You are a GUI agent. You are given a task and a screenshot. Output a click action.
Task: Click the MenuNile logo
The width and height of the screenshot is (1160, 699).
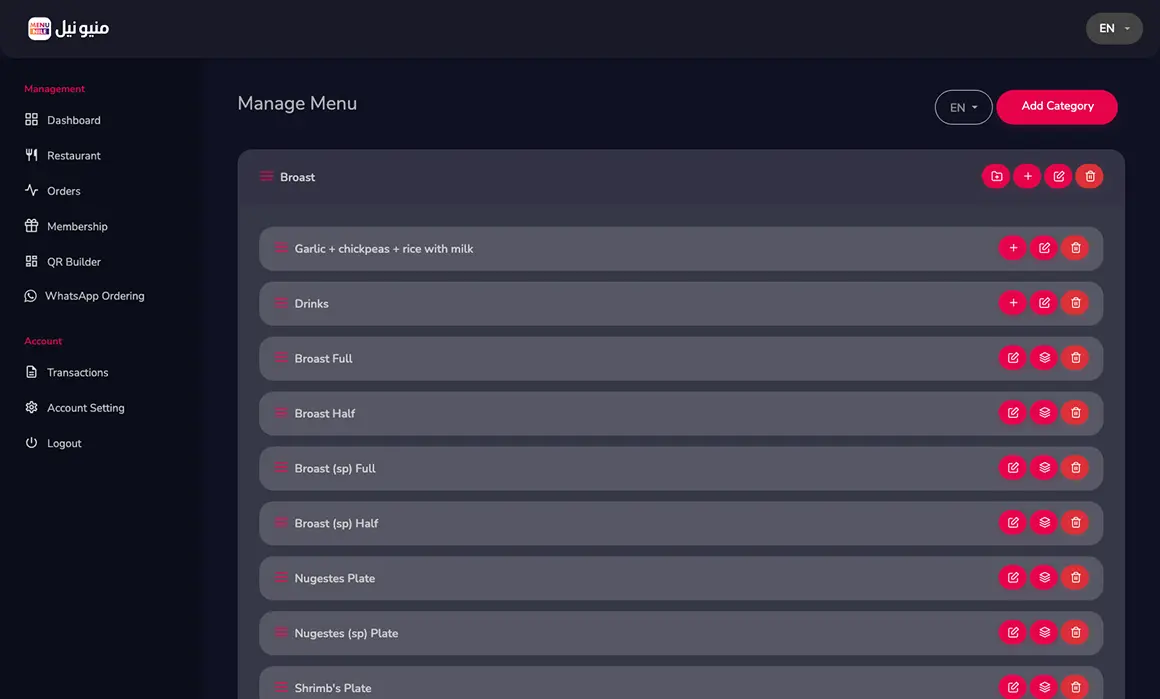coord(68,29)
